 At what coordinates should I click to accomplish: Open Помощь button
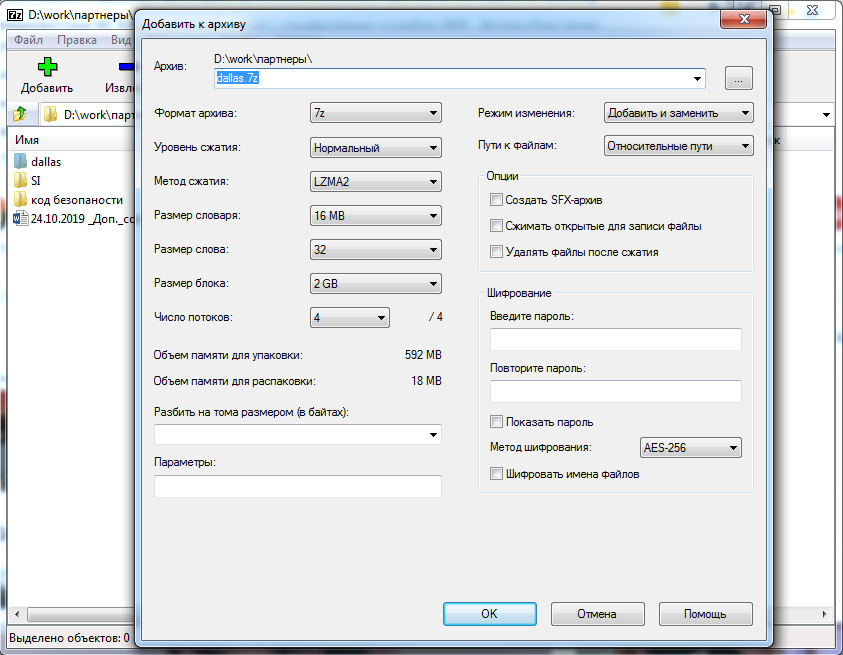[705, 614]
